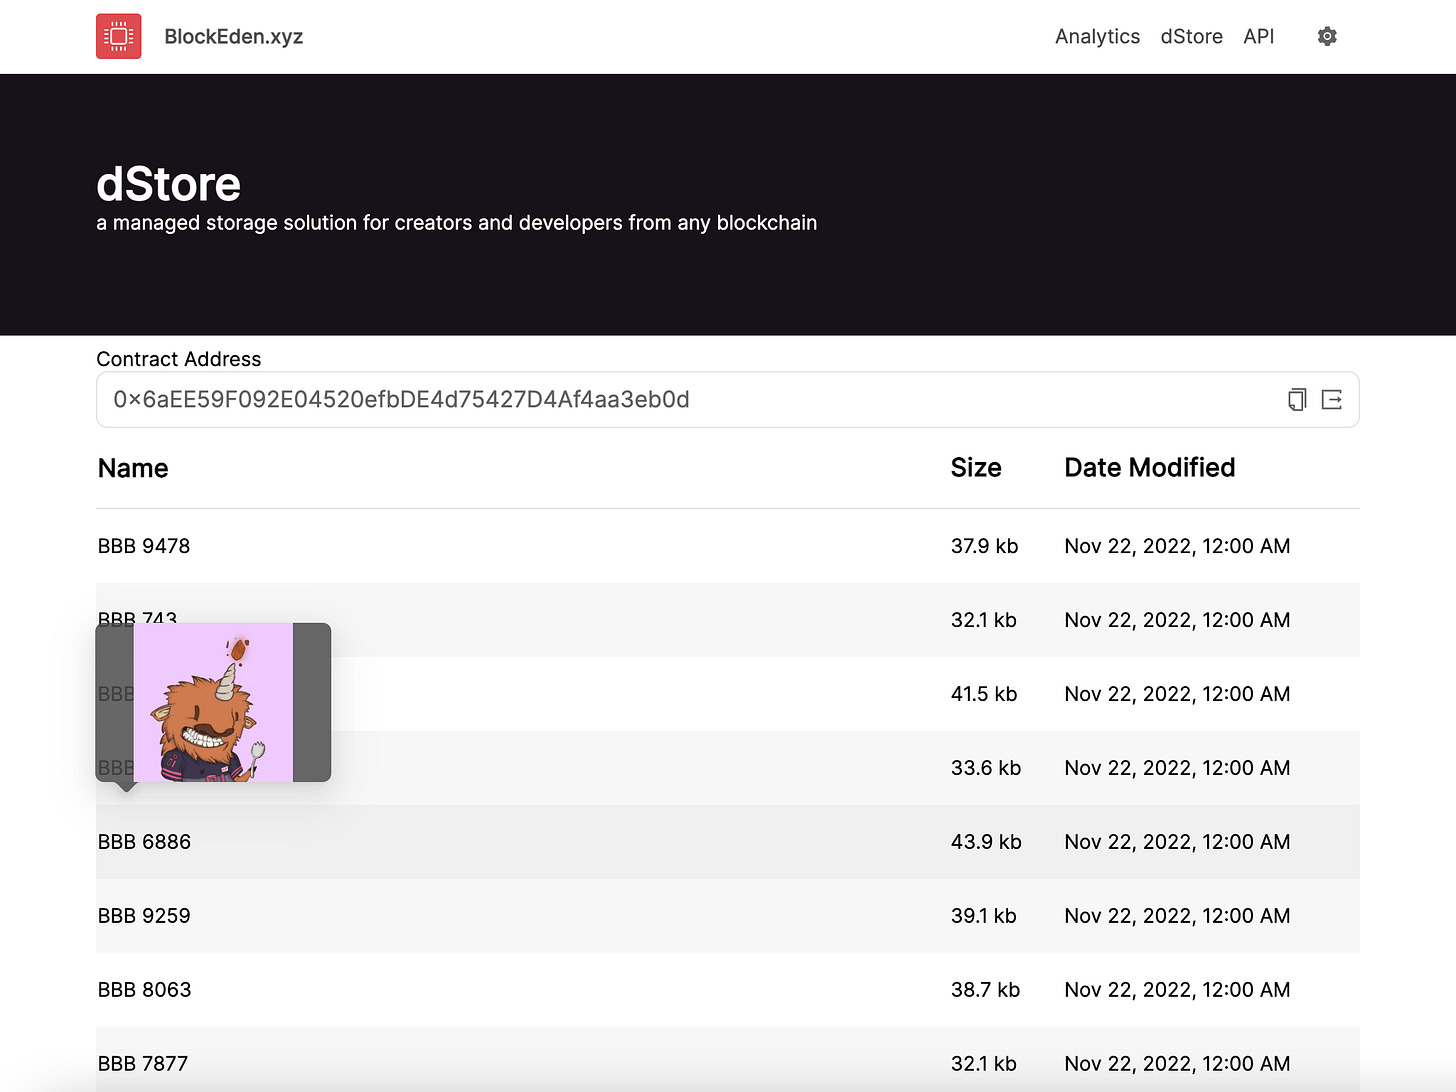Copy the contract address with the copy icon
The image size is (1456, 1092).
point(1297,400)
